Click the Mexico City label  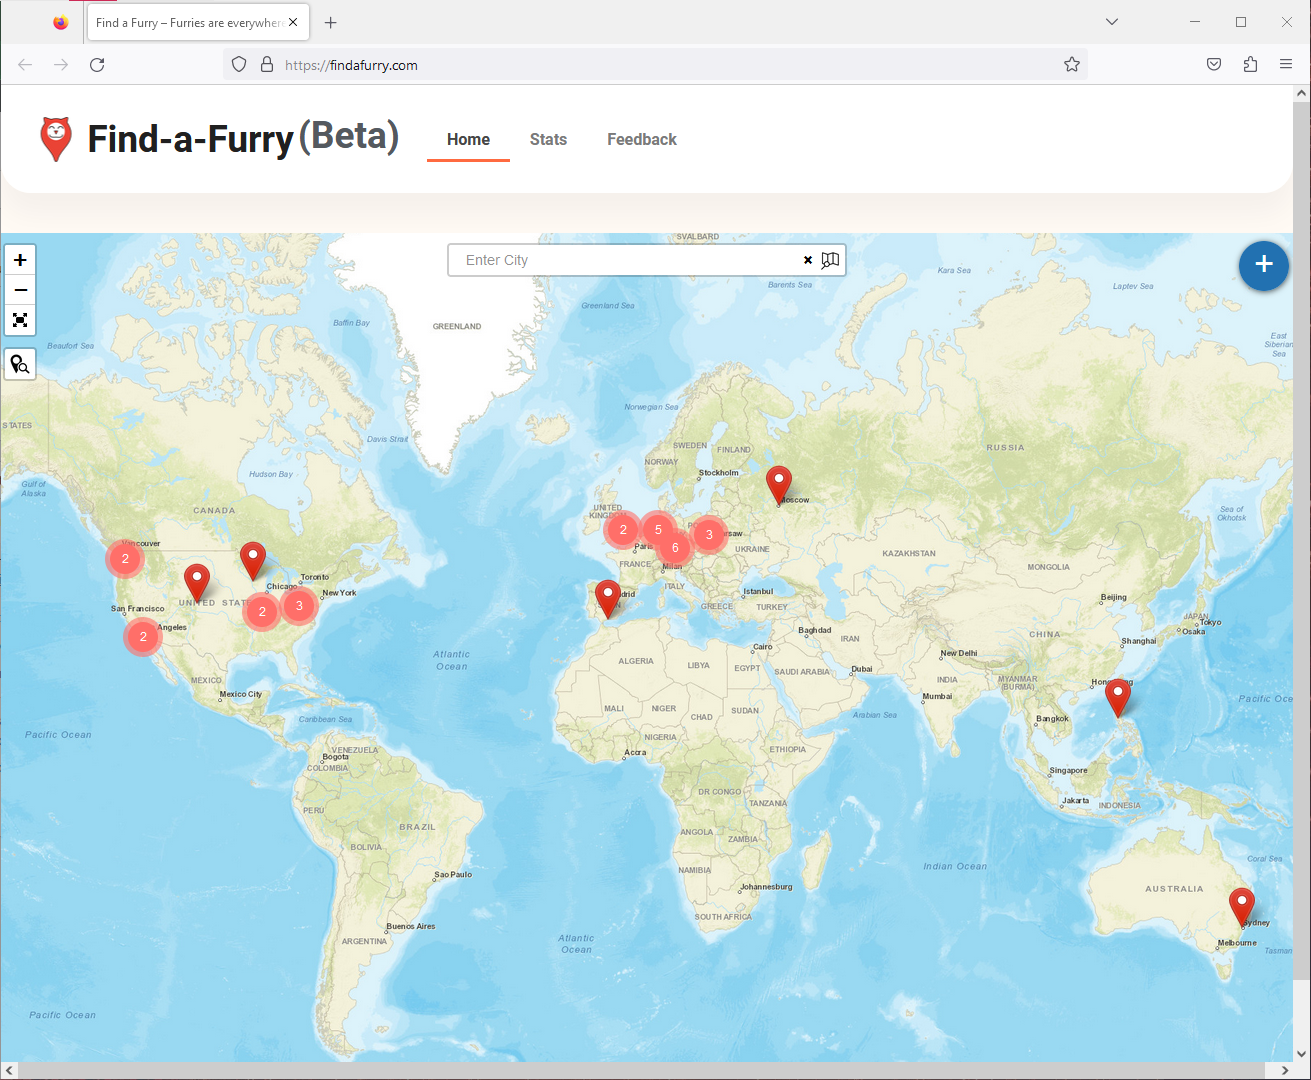coord(241,694)
